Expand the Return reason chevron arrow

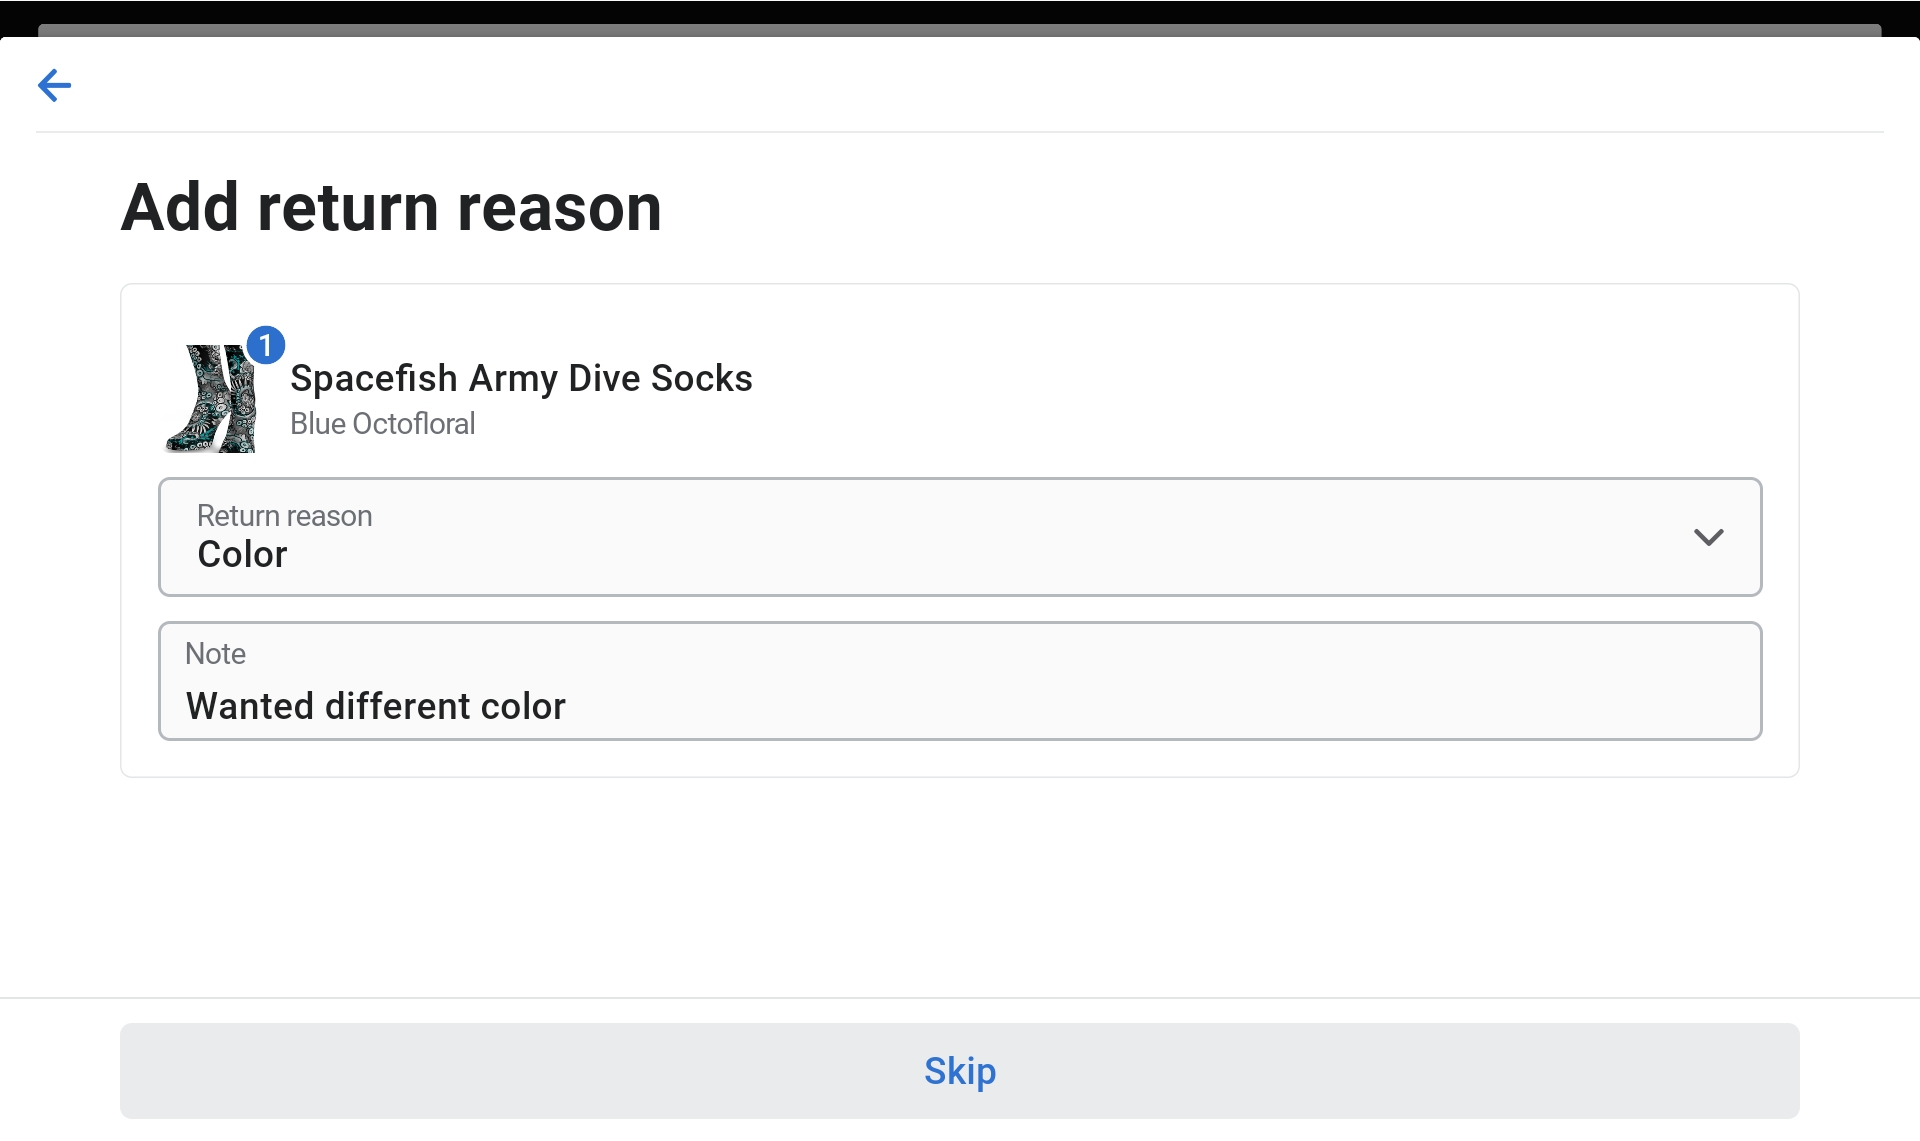(x=1708, y=537)
